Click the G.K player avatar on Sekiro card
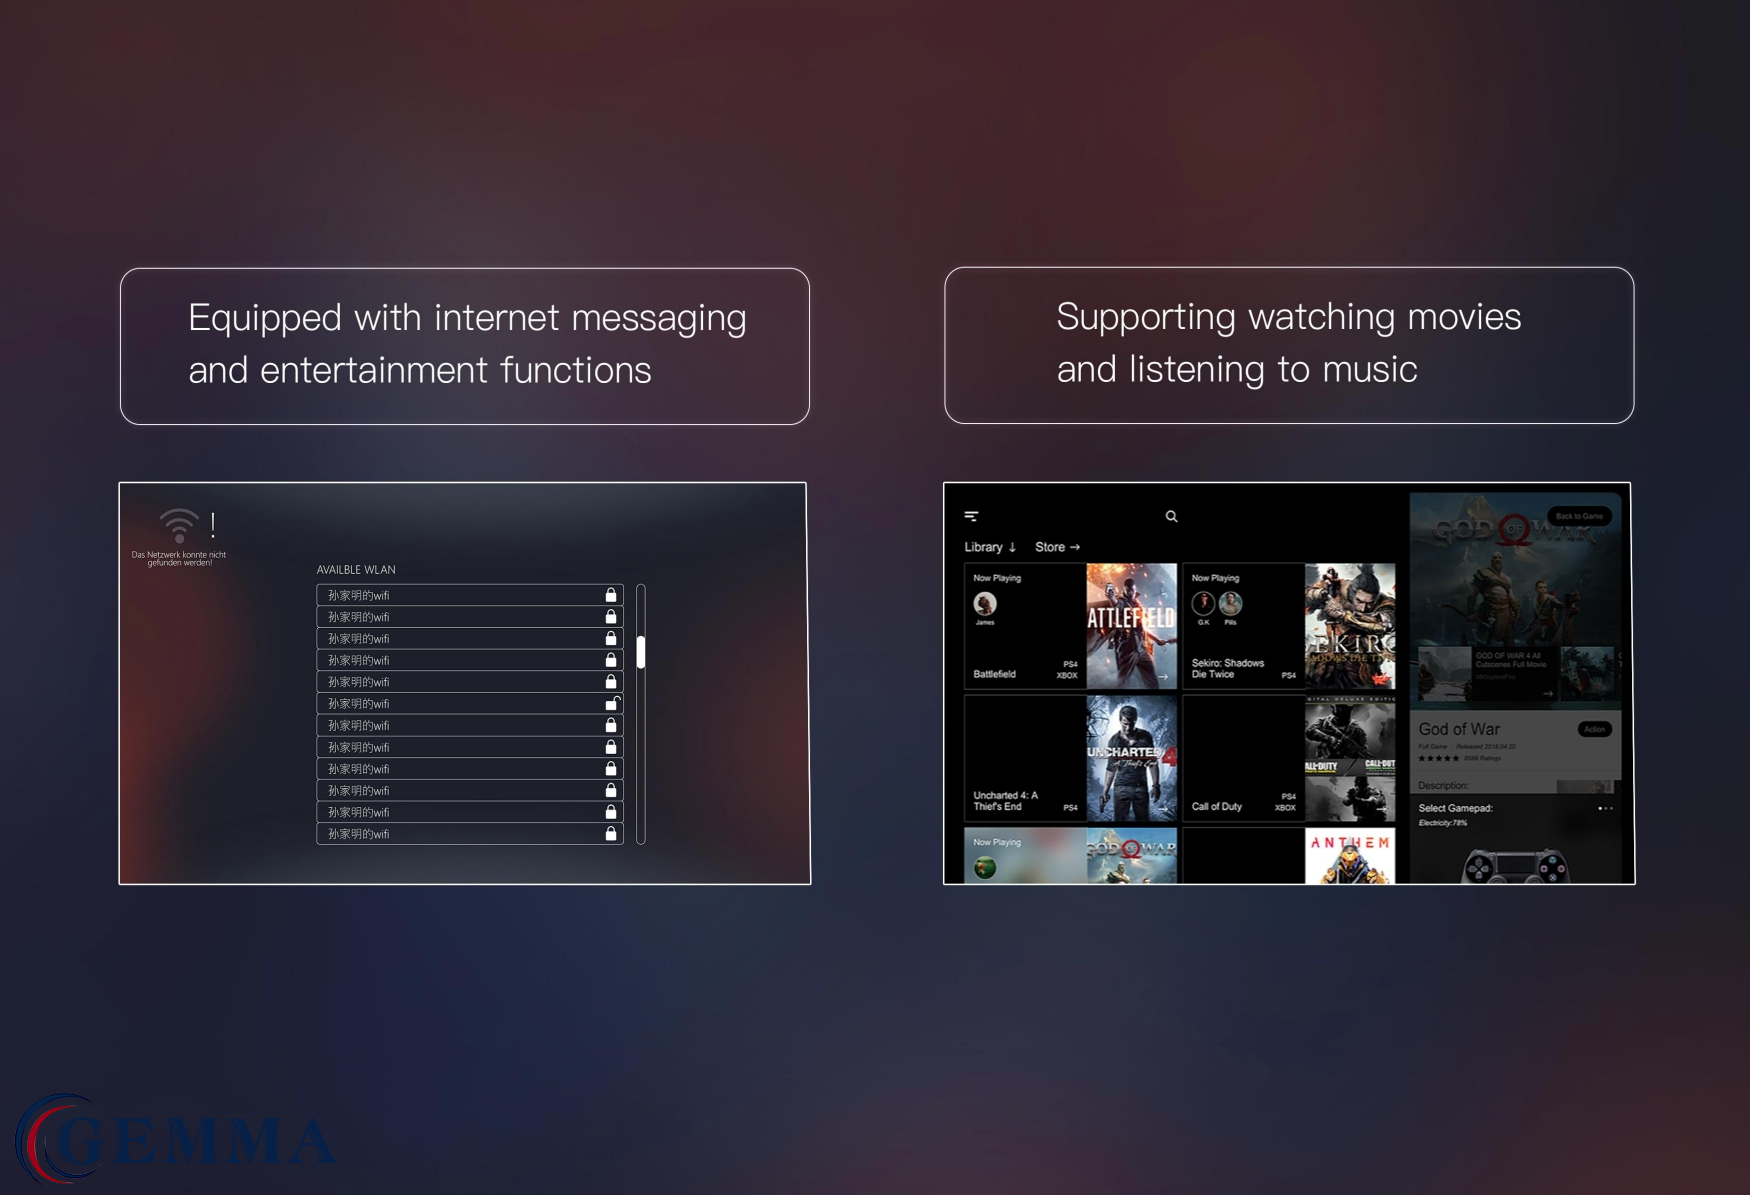1750x1195 pixels. click(1203, 603)
